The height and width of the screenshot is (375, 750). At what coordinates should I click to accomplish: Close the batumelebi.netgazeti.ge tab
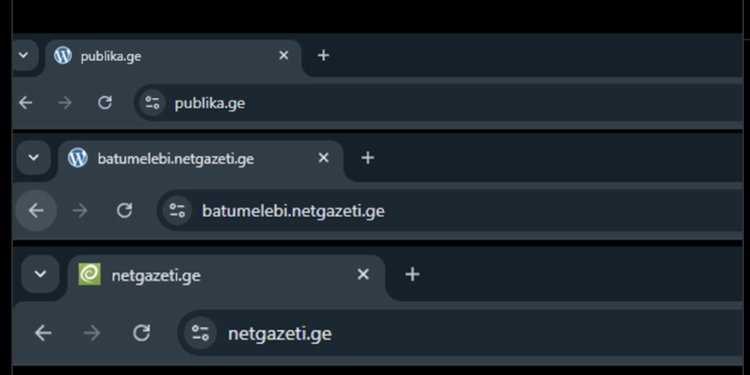324,157
